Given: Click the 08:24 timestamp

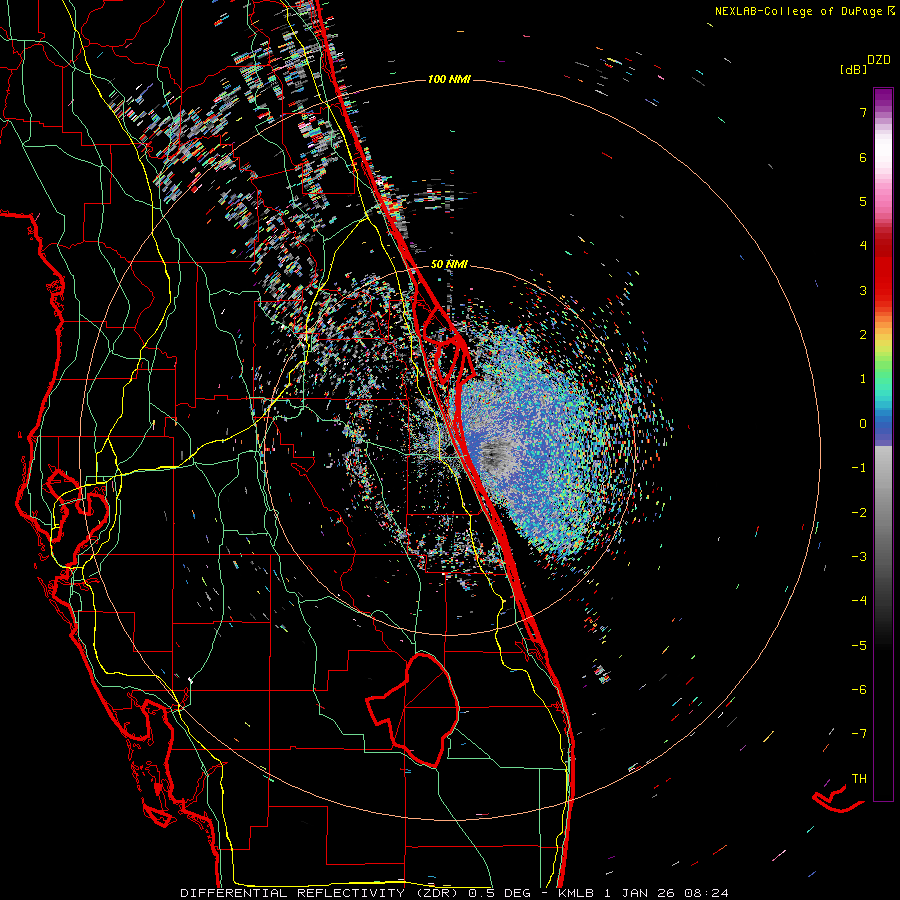Looking at the screenshot, I should [x=707, y=893].
